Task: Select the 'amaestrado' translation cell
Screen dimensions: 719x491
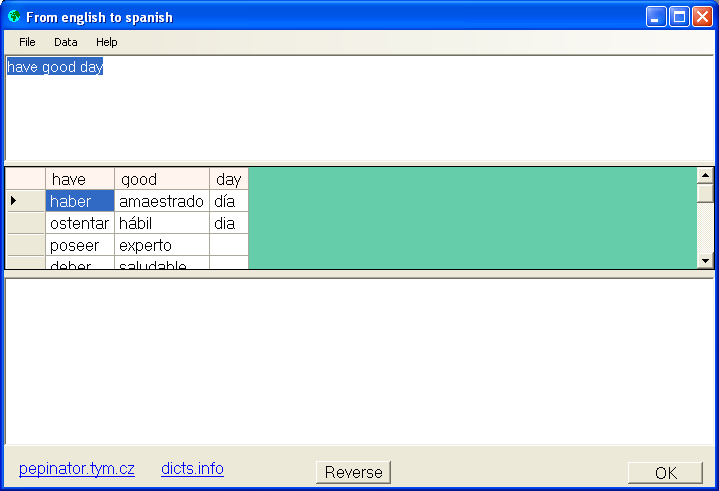Action: pos(162,201)
